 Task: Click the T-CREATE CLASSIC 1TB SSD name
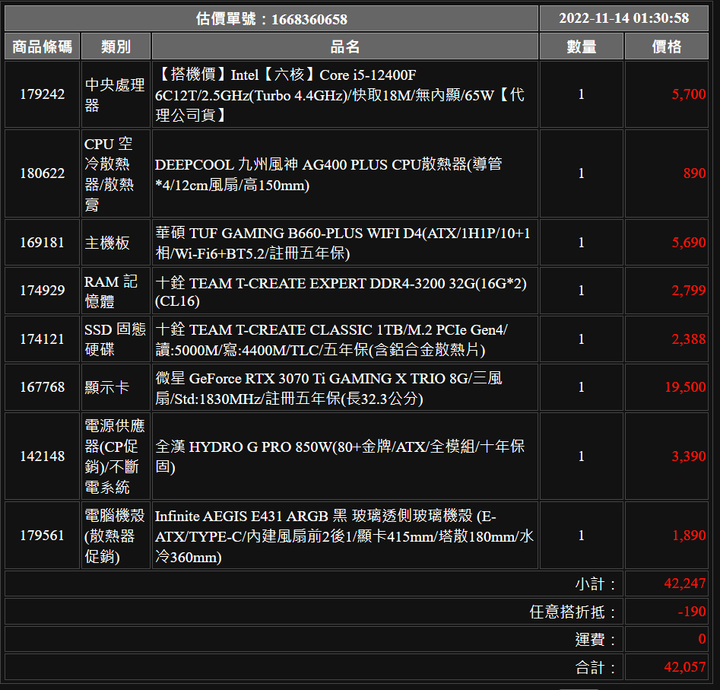pyautogui.click(x=331, y=340)
